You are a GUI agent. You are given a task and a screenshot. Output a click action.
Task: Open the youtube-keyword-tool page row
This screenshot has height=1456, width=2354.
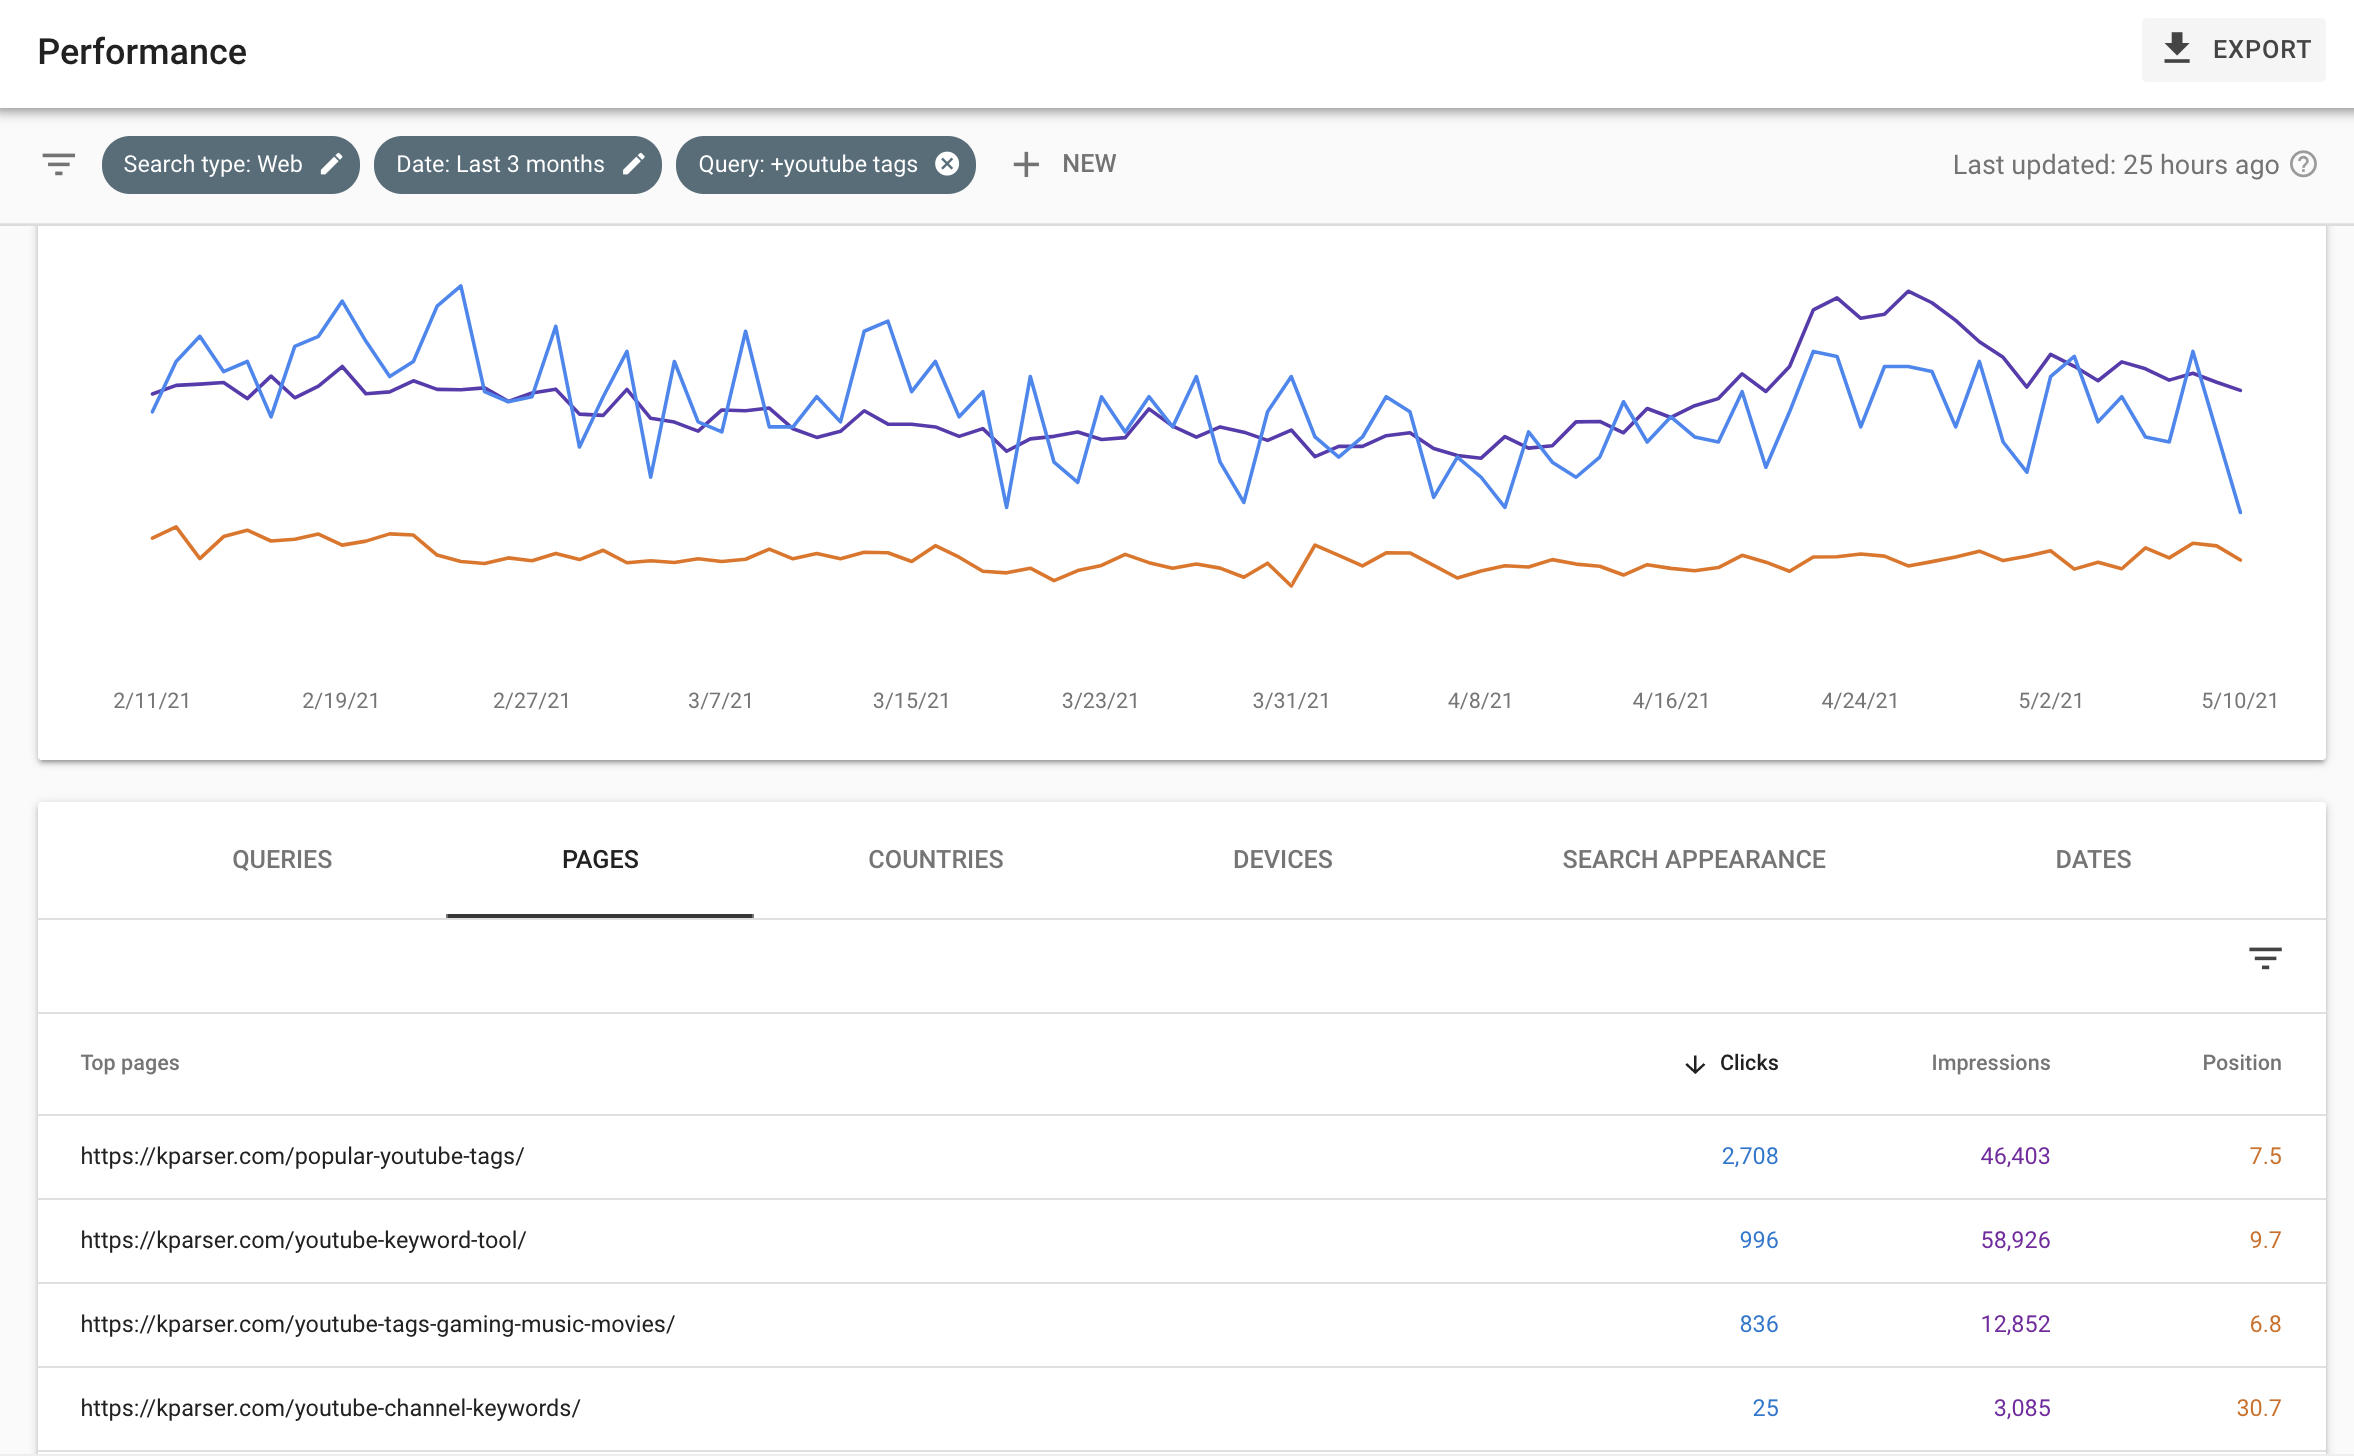tap(1181, 1241)
